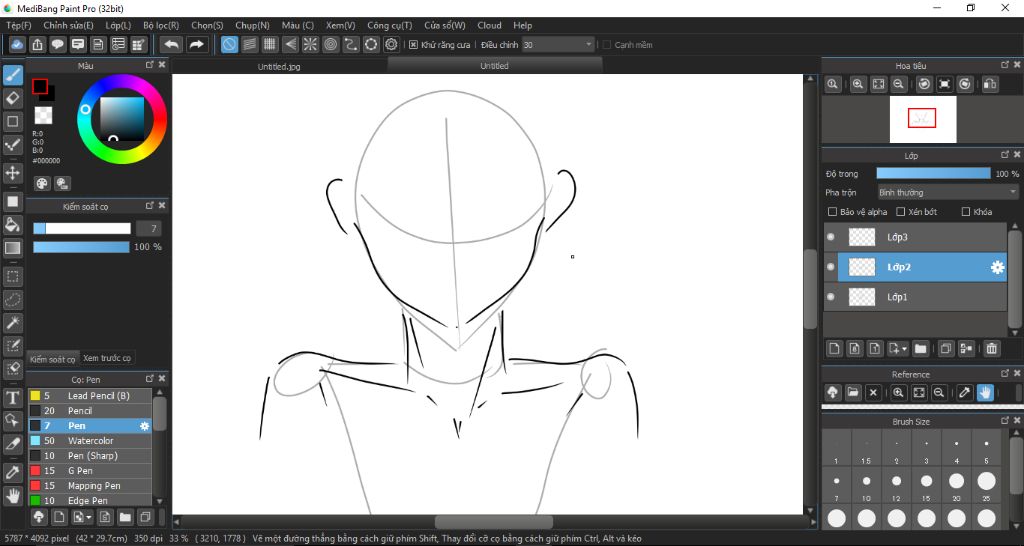Switch to Xem trước cọ tab
Viewport: 1024px width, 546px height.
tap(107, 359)
